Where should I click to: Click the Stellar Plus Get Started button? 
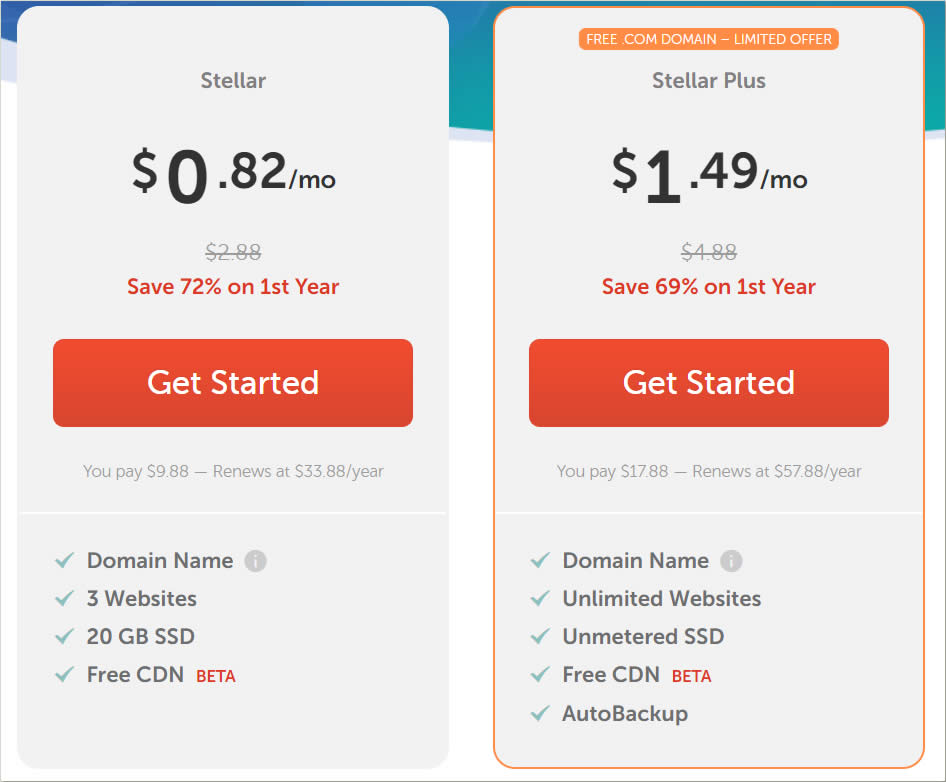[x=709, y=383]
